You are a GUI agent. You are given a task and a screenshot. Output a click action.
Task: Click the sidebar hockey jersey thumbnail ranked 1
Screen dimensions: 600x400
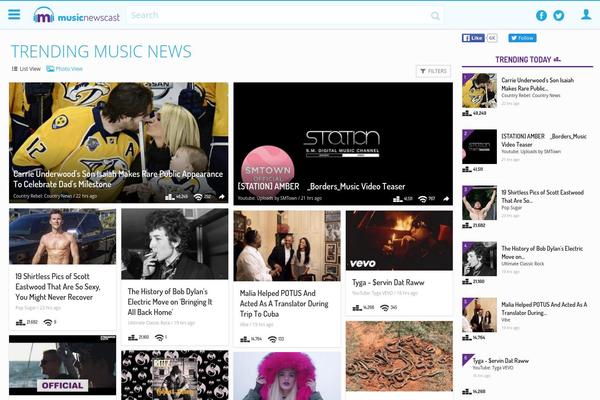[x=479, y=91]
